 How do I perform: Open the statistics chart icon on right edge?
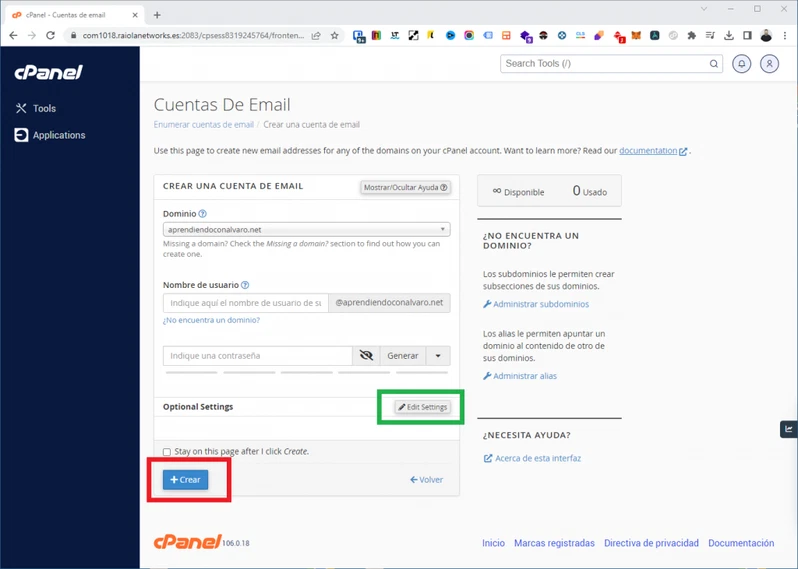pos(788,429)
